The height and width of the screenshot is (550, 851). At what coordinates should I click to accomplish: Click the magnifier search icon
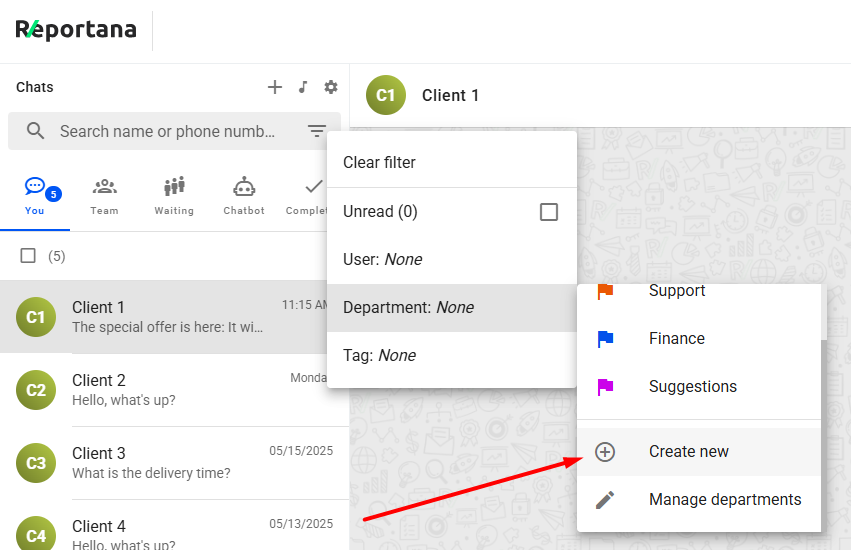[x=36, y=131]
